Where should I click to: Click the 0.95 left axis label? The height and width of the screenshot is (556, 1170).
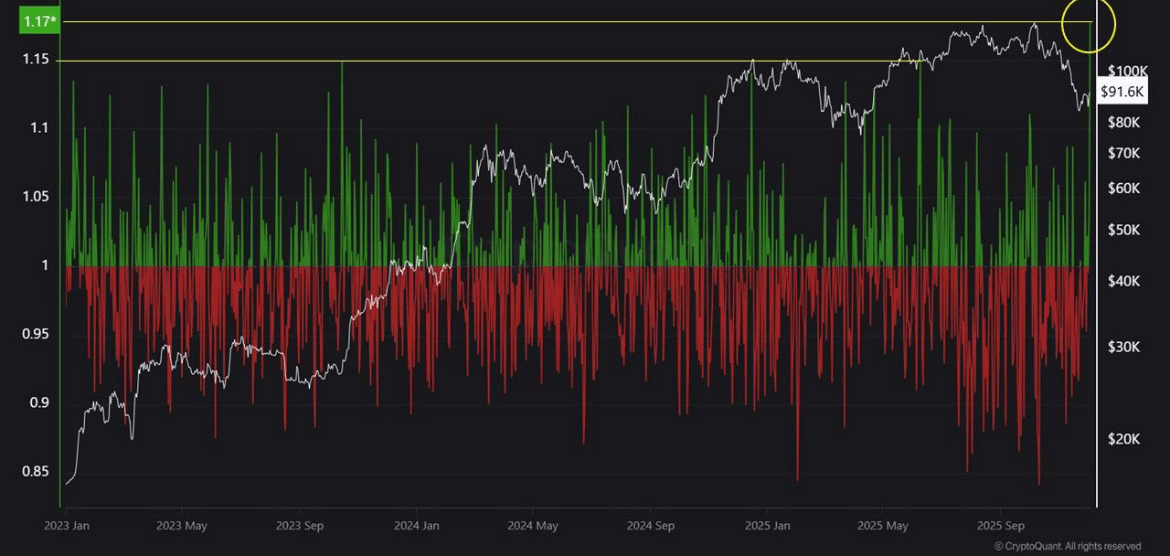tap(37, 334)
